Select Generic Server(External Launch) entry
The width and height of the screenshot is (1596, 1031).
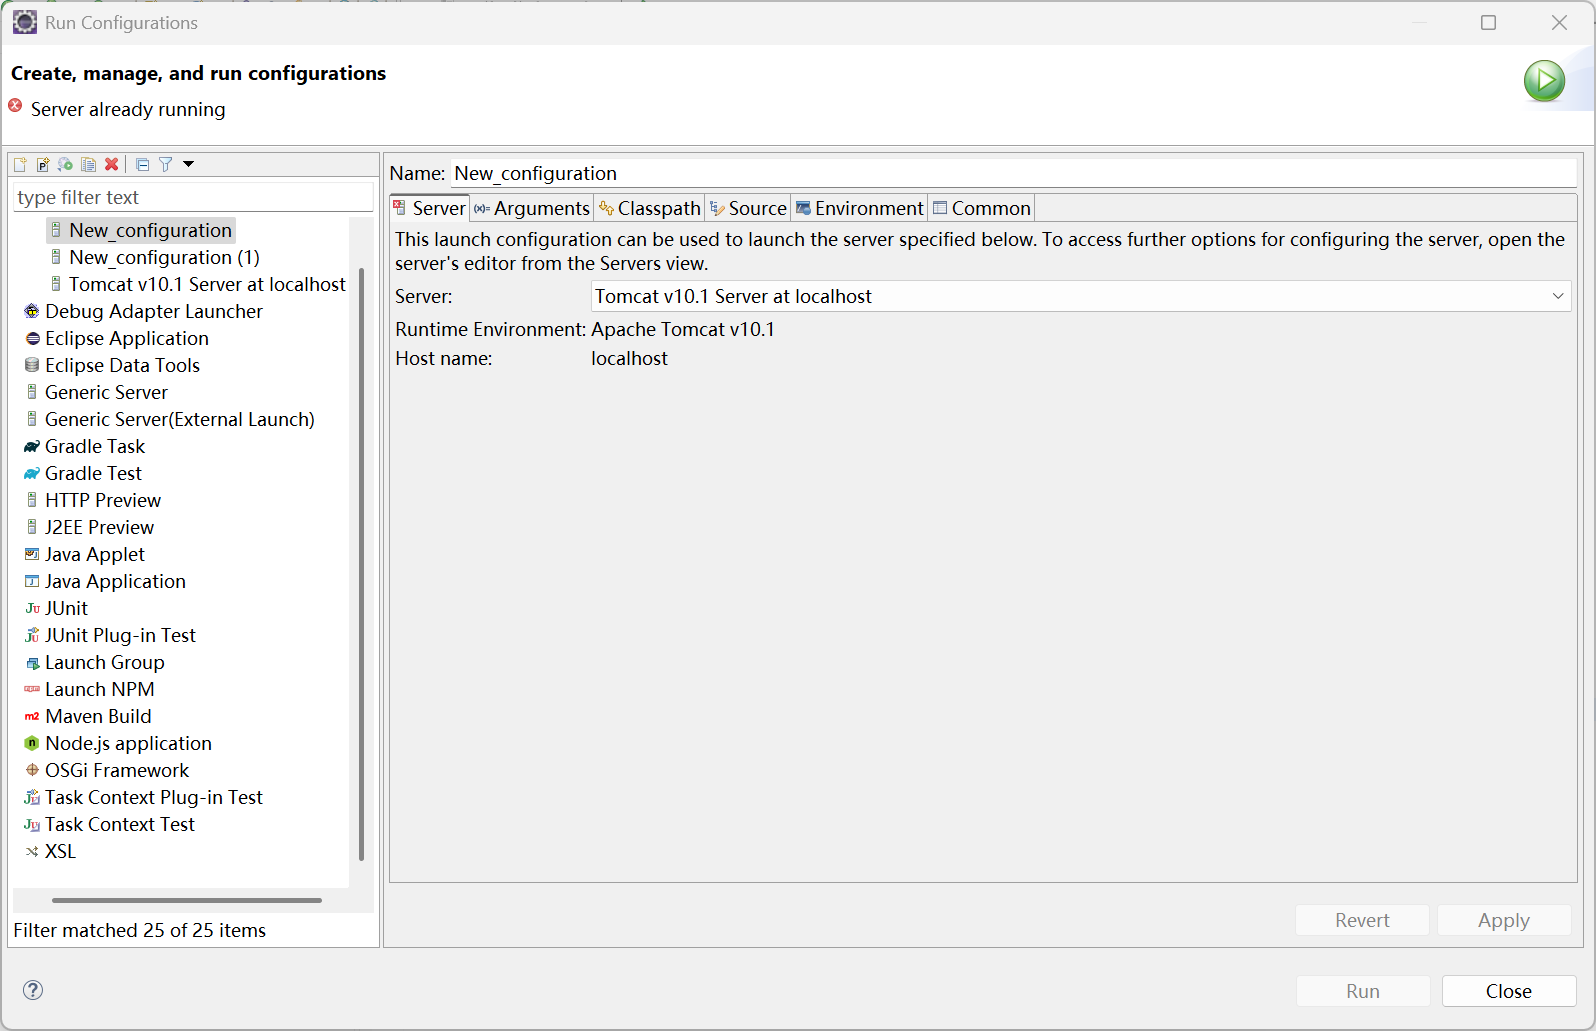pos(169,419)
